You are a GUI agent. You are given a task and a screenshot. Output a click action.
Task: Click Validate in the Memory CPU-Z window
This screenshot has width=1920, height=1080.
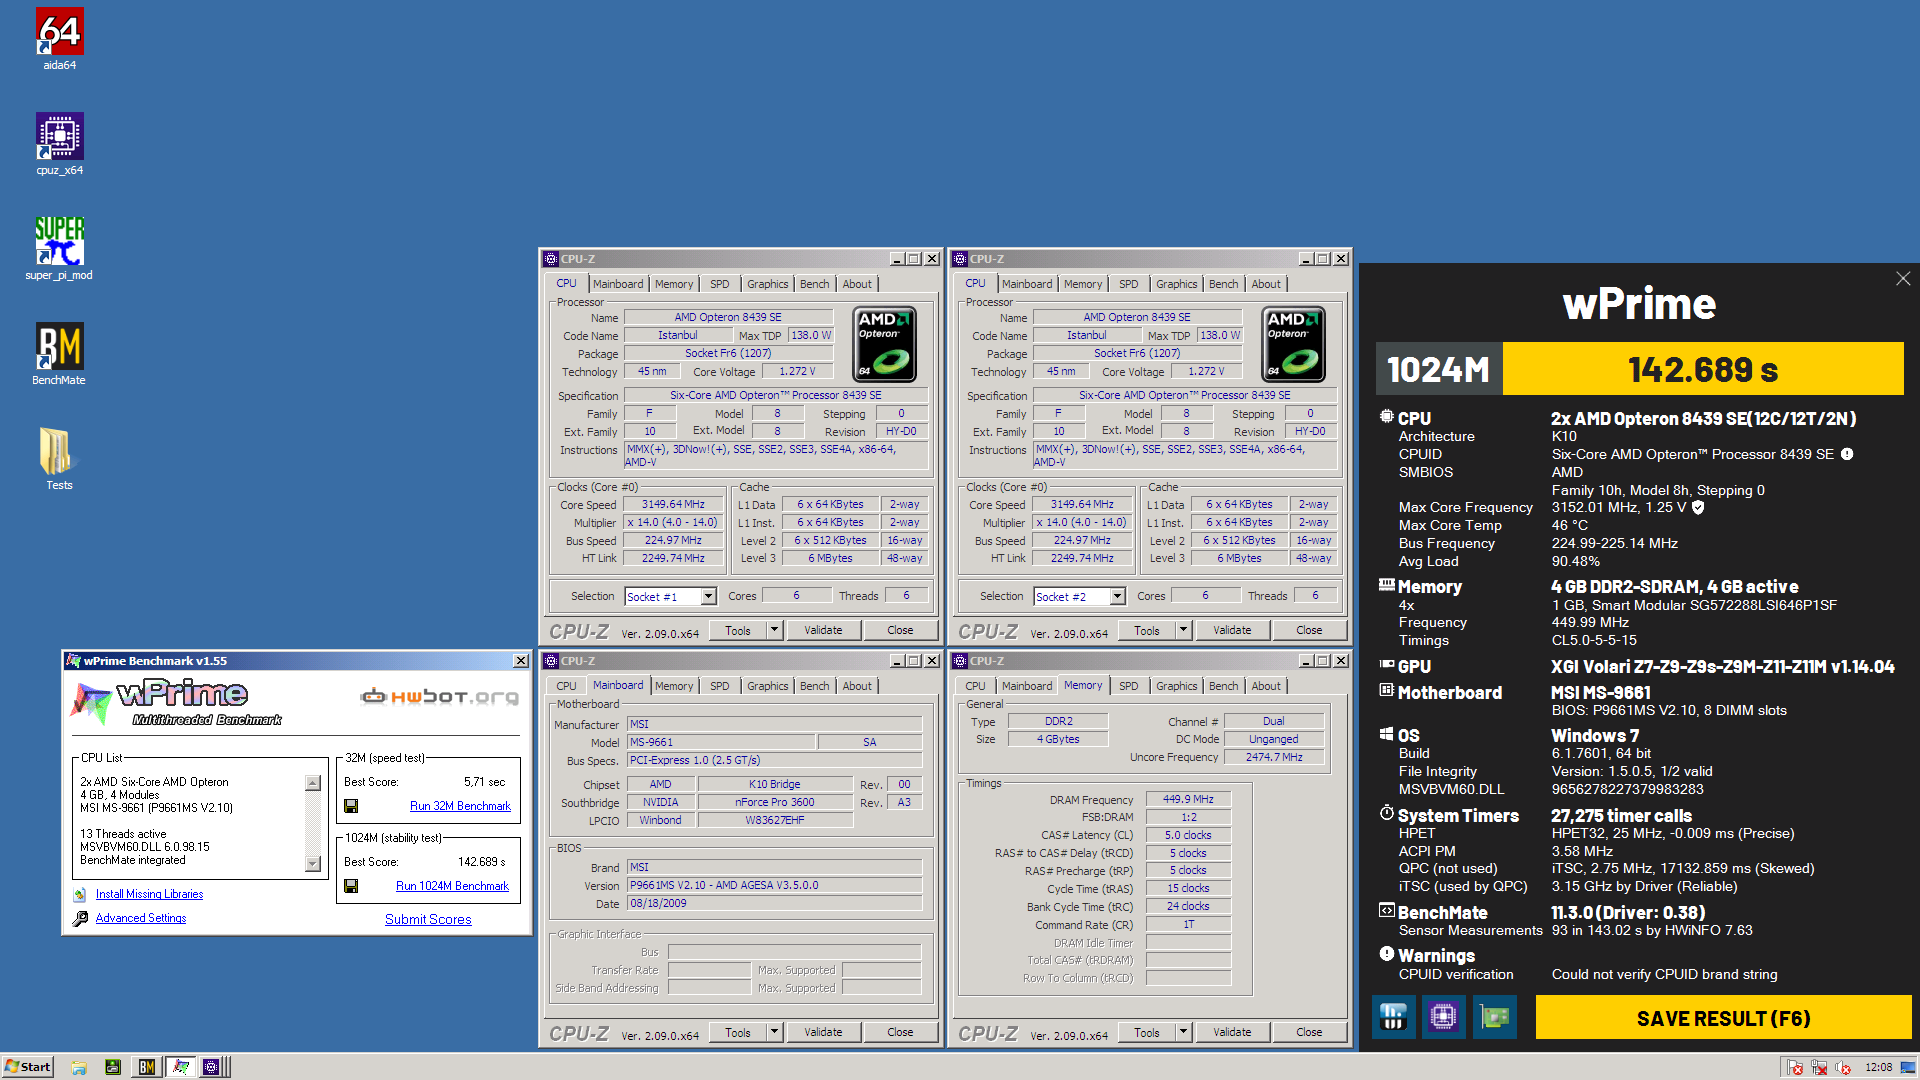tap(1232, 1032)
